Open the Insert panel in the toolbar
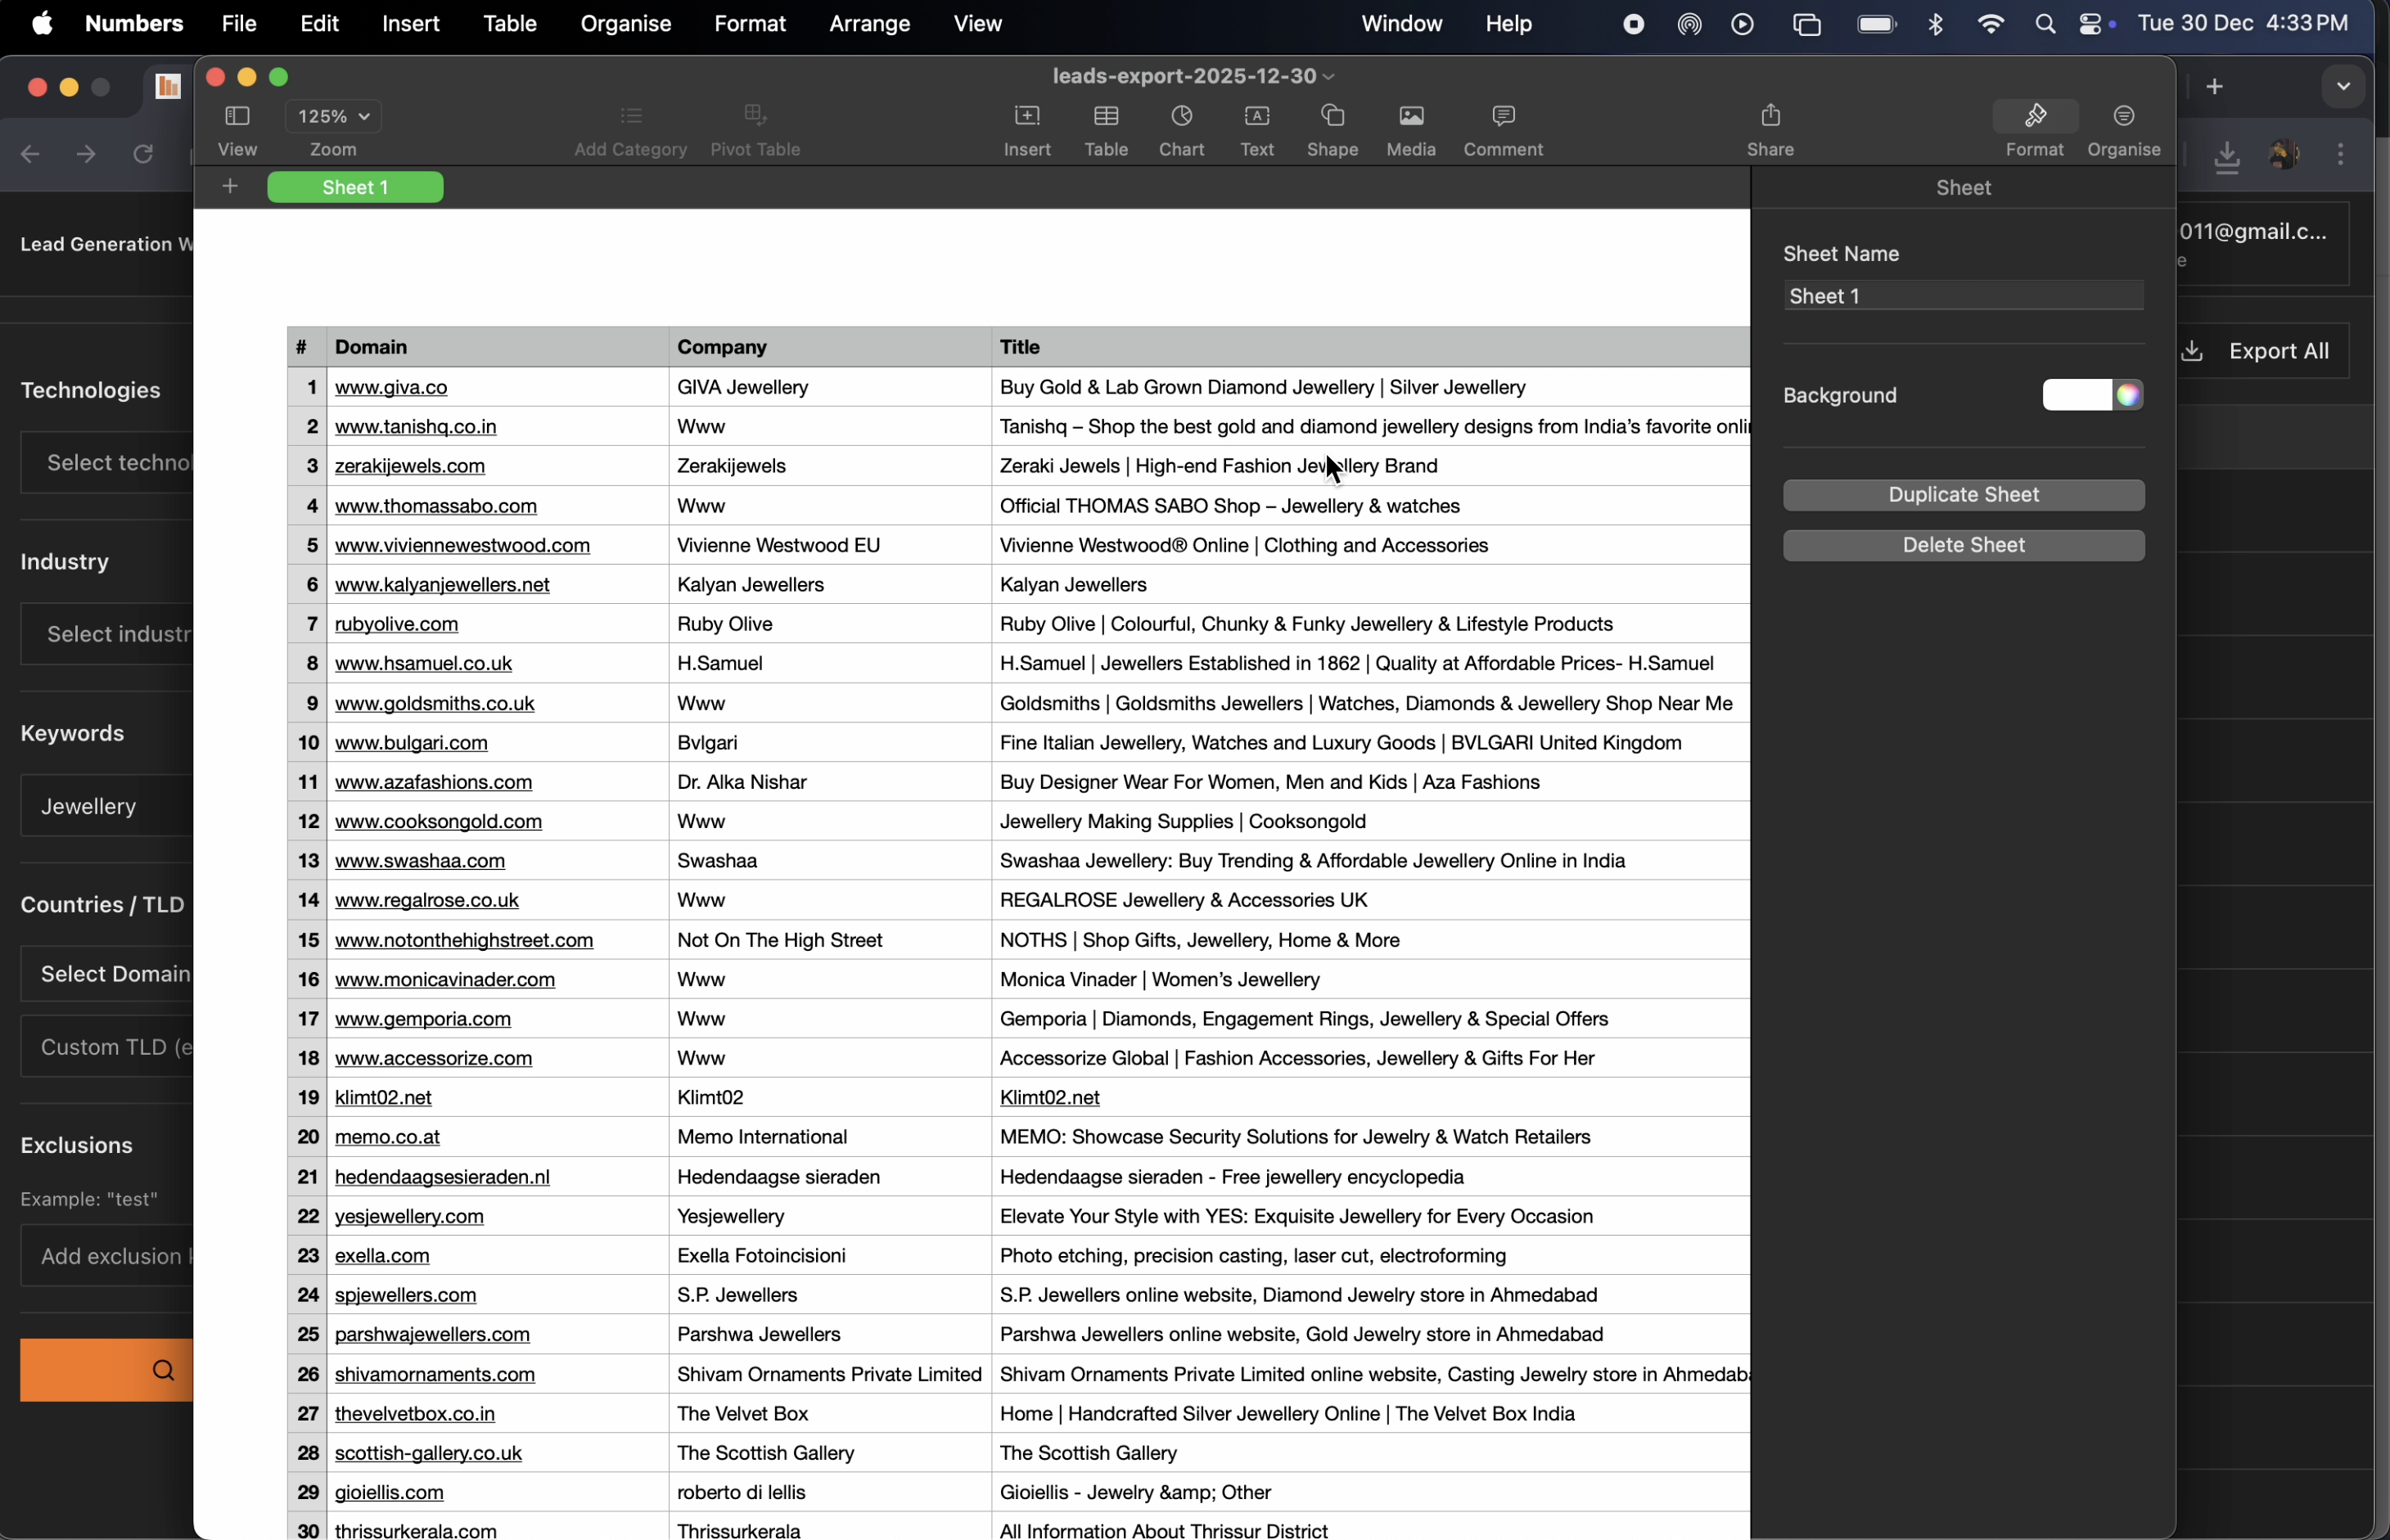 tap(1027, 128)
